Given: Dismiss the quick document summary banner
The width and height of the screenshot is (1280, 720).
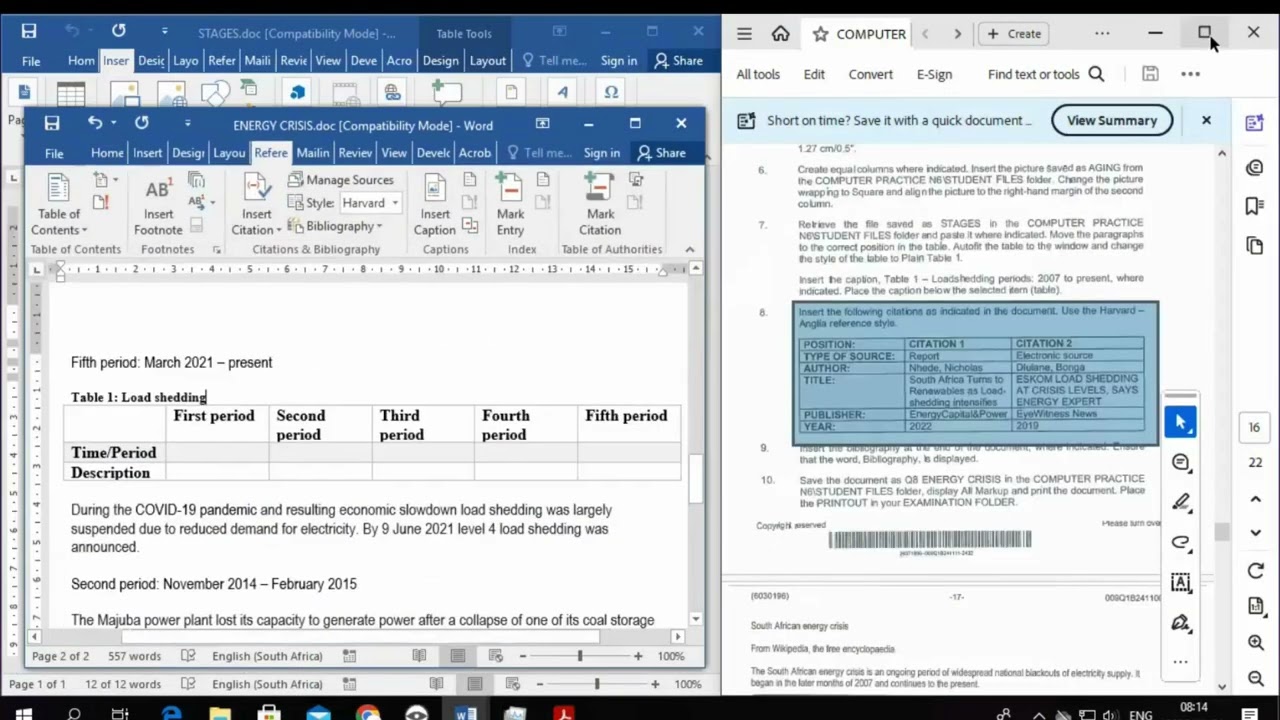Looking at the screenshot, I should coord(1206,120).
